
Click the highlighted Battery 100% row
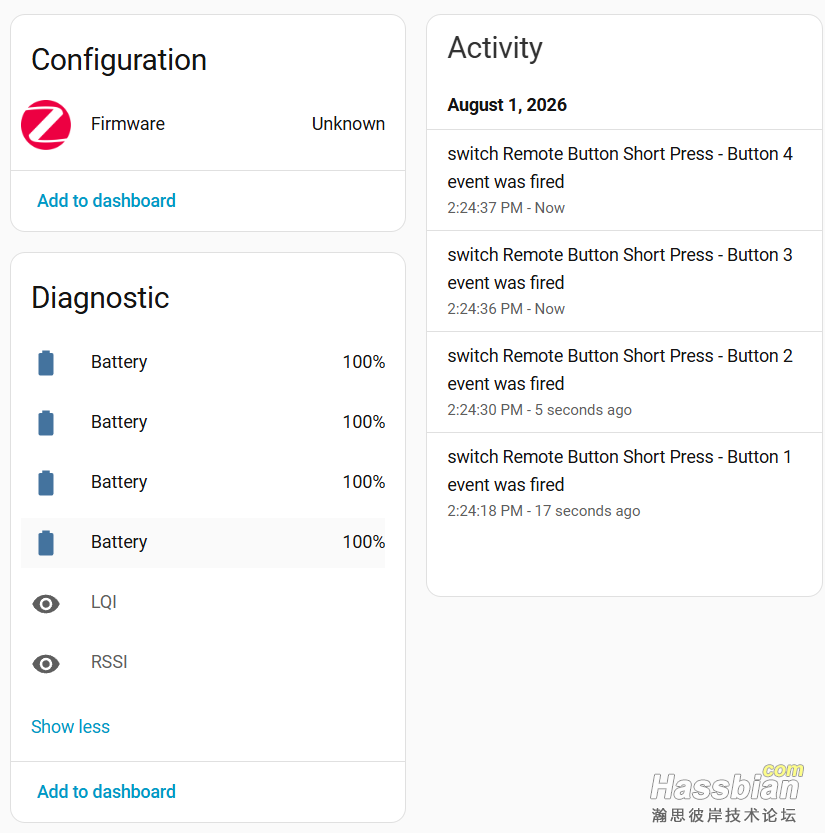click(203, 542)
